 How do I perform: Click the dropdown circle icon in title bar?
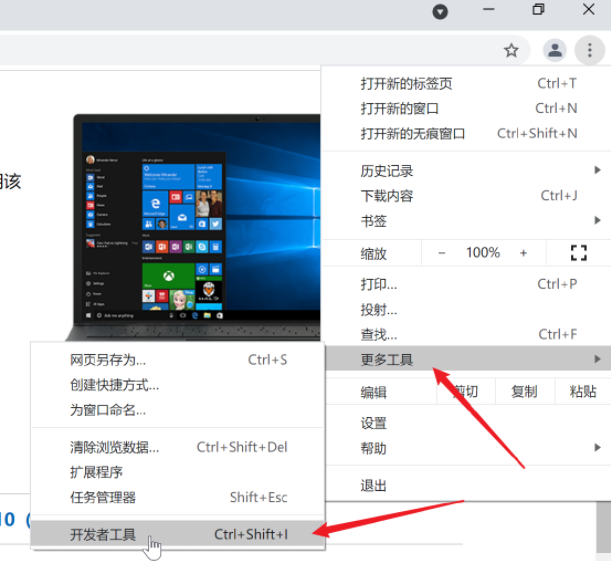440,11
